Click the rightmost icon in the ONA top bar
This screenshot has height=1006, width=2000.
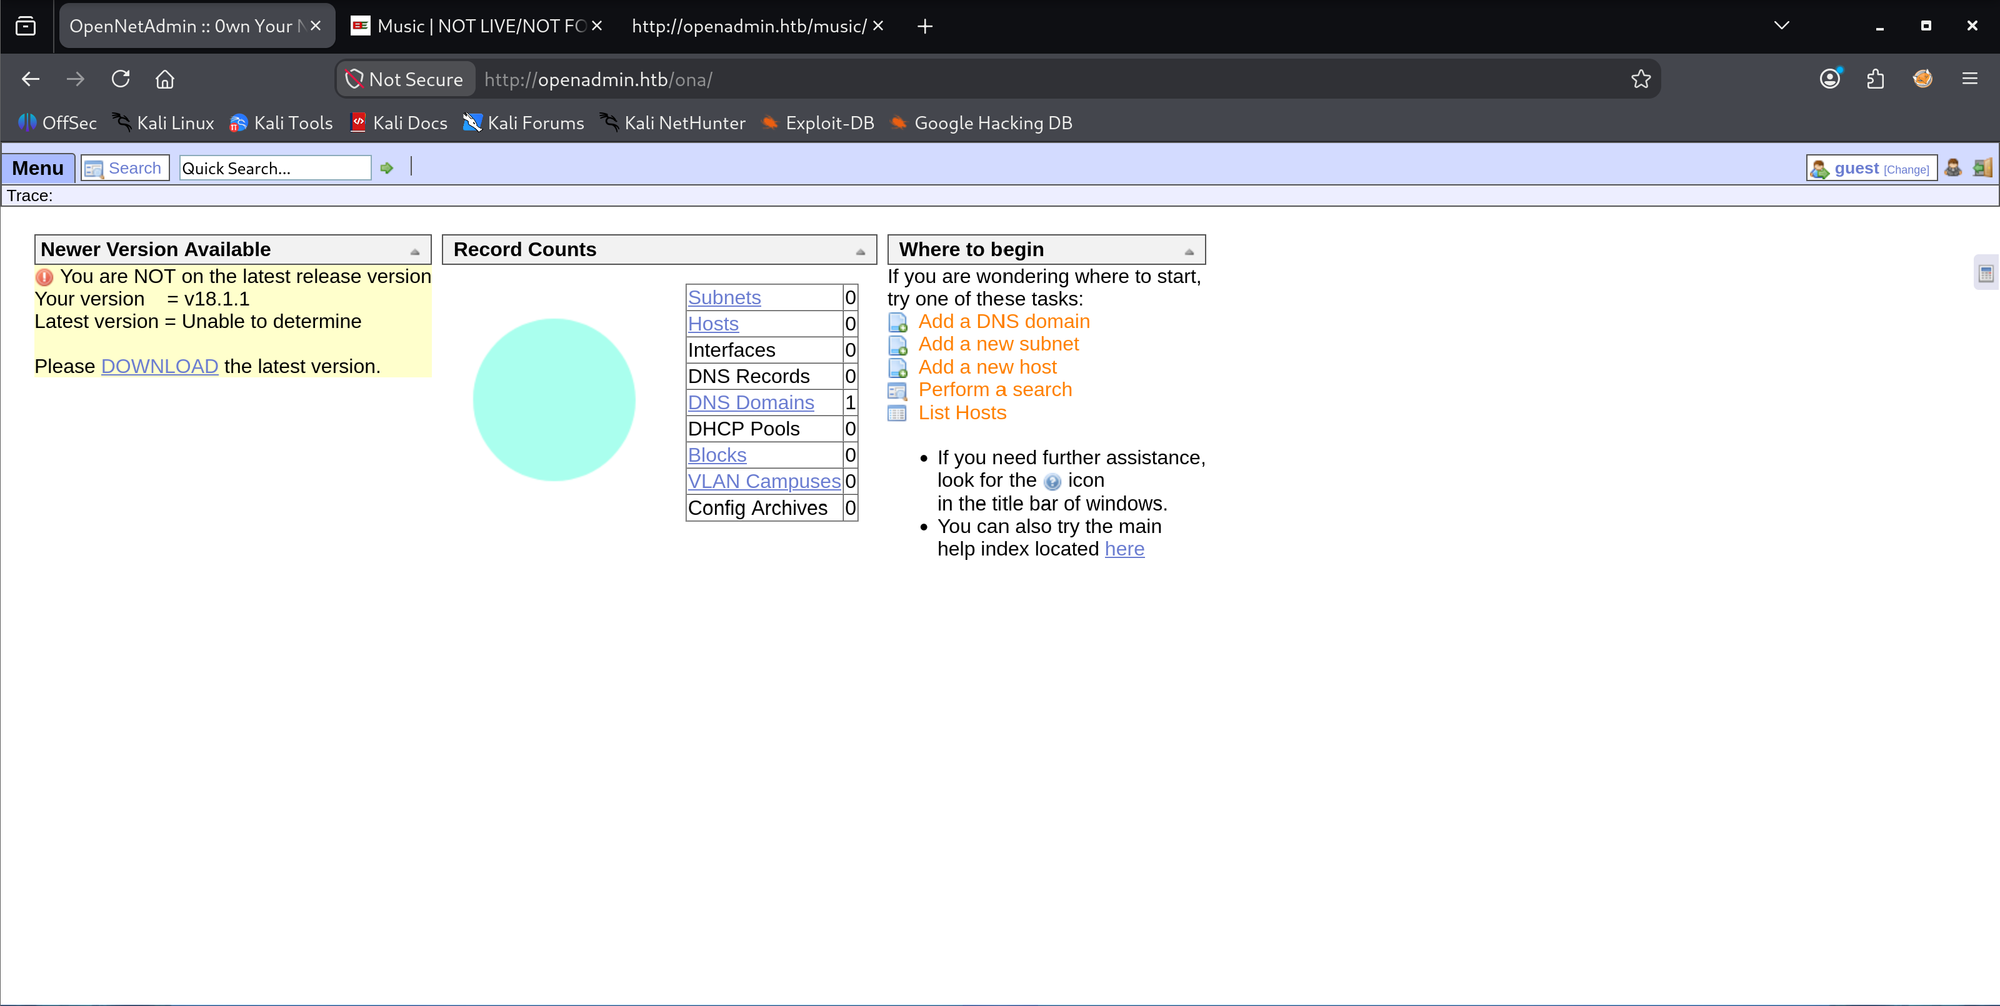coord(1982,168)
